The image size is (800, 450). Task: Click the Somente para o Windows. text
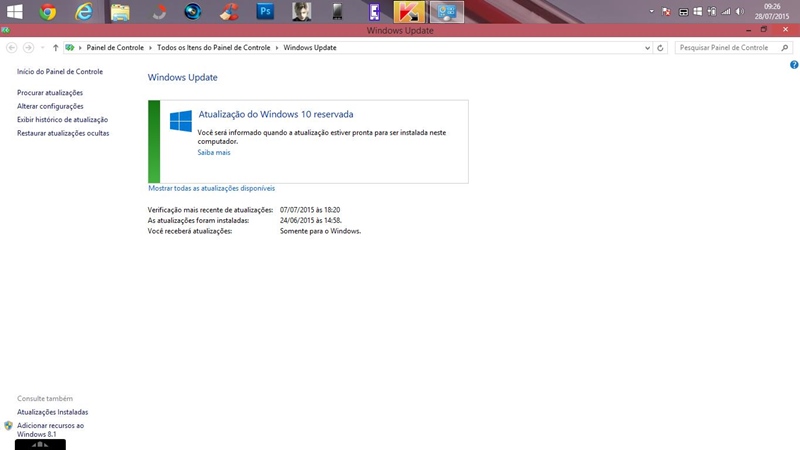[x=320, y=231]
